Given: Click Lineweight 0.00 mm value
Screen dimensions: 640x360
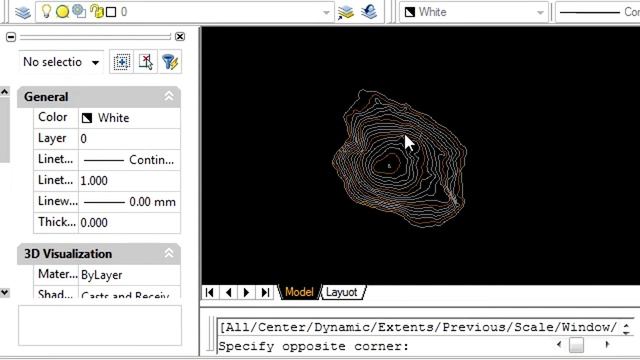Looking at the screenshot, I should pyautogui.click(x=129, y=202).
